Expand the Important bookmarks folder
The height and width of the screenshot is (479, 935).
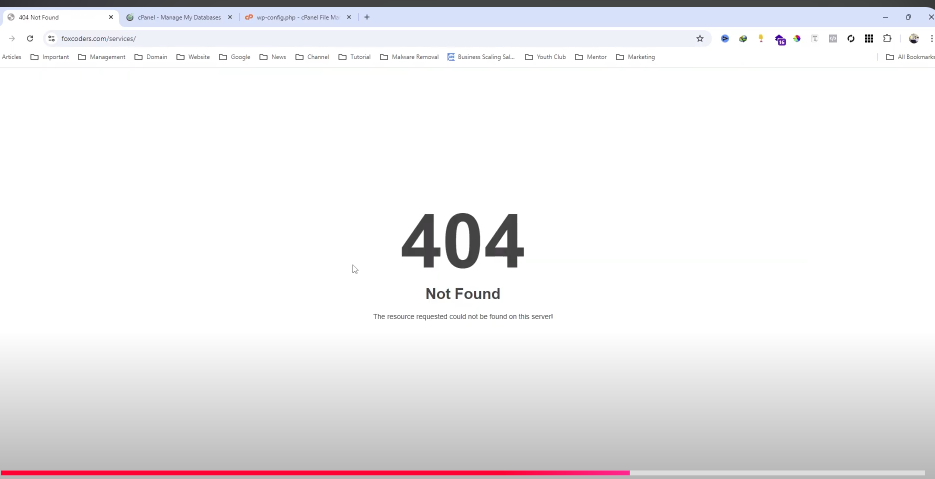pos(50,57)
